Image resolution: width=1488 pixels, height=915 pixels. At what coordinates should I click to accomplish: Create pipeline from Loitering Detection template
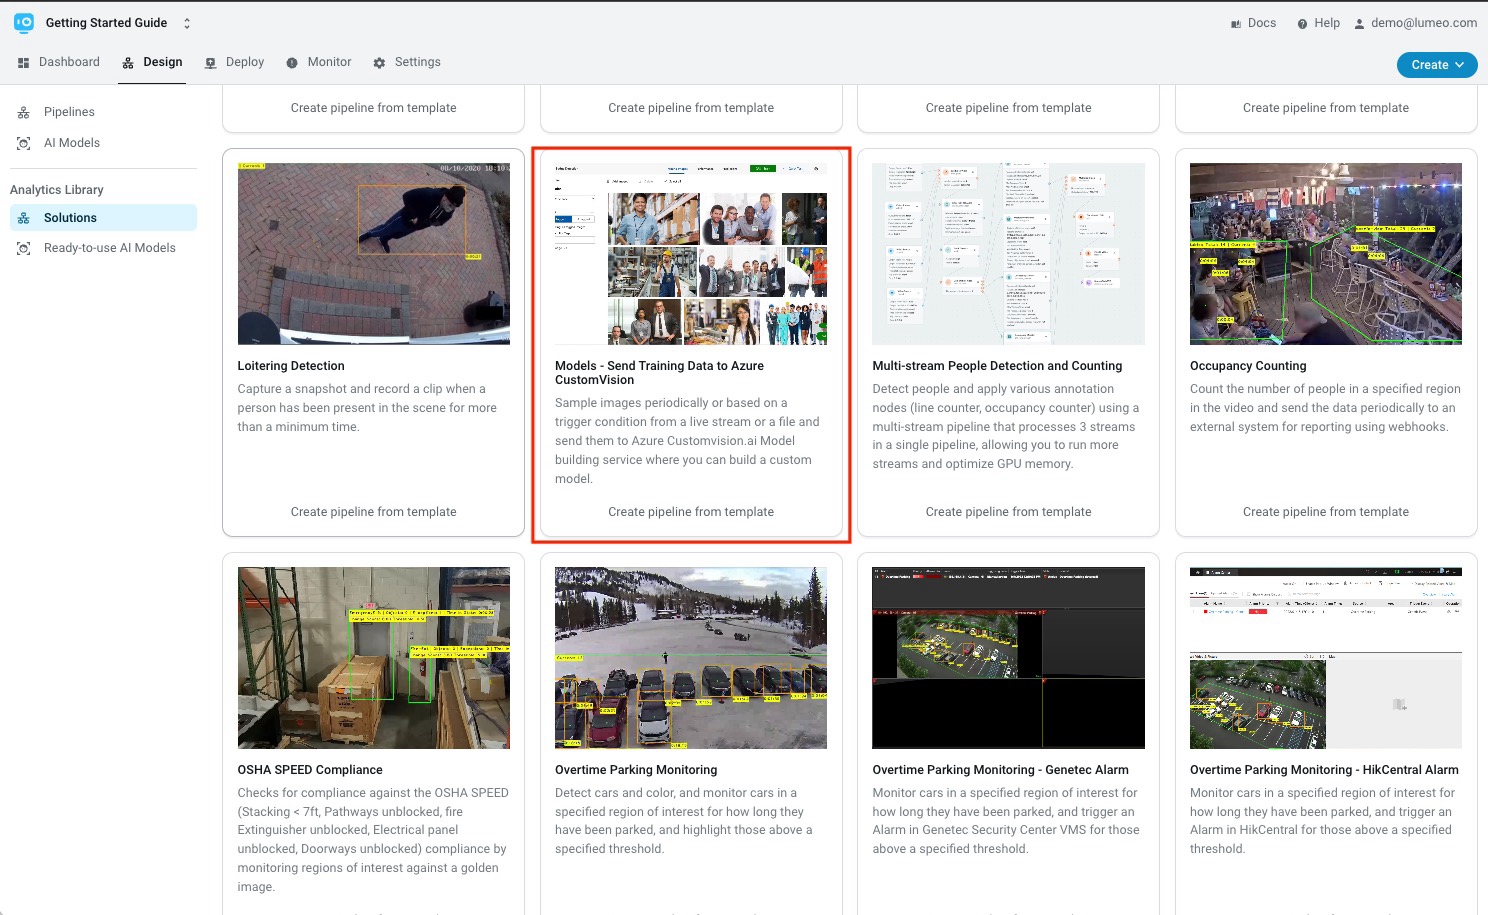tap(374, 512)
